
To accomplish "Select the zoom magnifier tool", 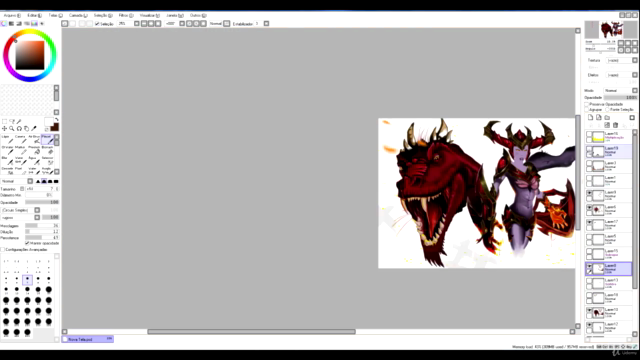I will tap(12, 129).
